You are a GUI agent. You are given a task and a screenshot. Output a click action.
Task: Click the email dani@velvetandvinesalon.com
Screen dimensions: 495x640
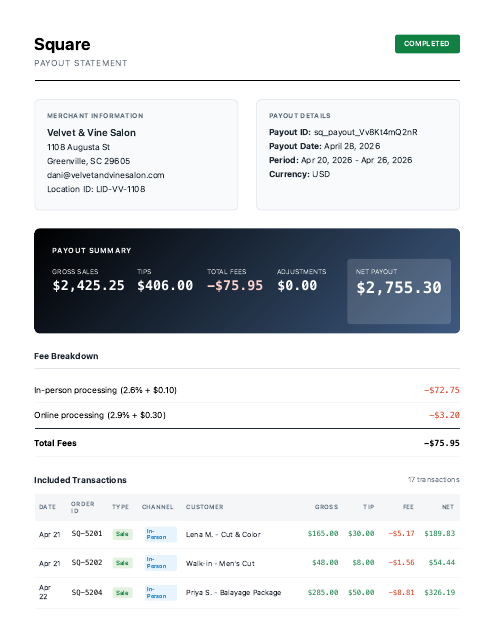pyautogui.click(x=106, y=175)
